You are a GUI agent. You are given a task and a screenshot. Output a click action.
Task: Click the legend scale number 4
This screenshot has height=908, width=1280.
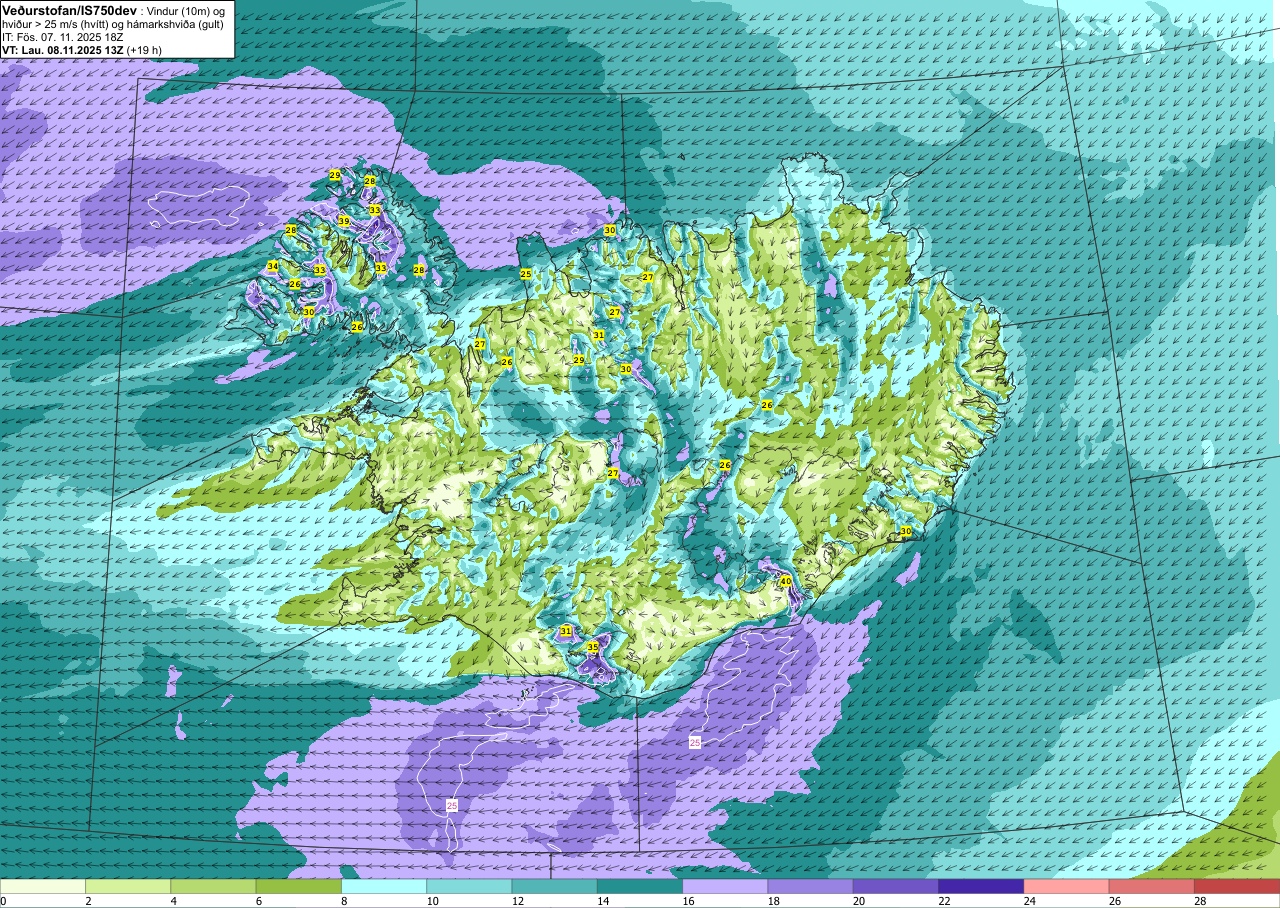174,901
